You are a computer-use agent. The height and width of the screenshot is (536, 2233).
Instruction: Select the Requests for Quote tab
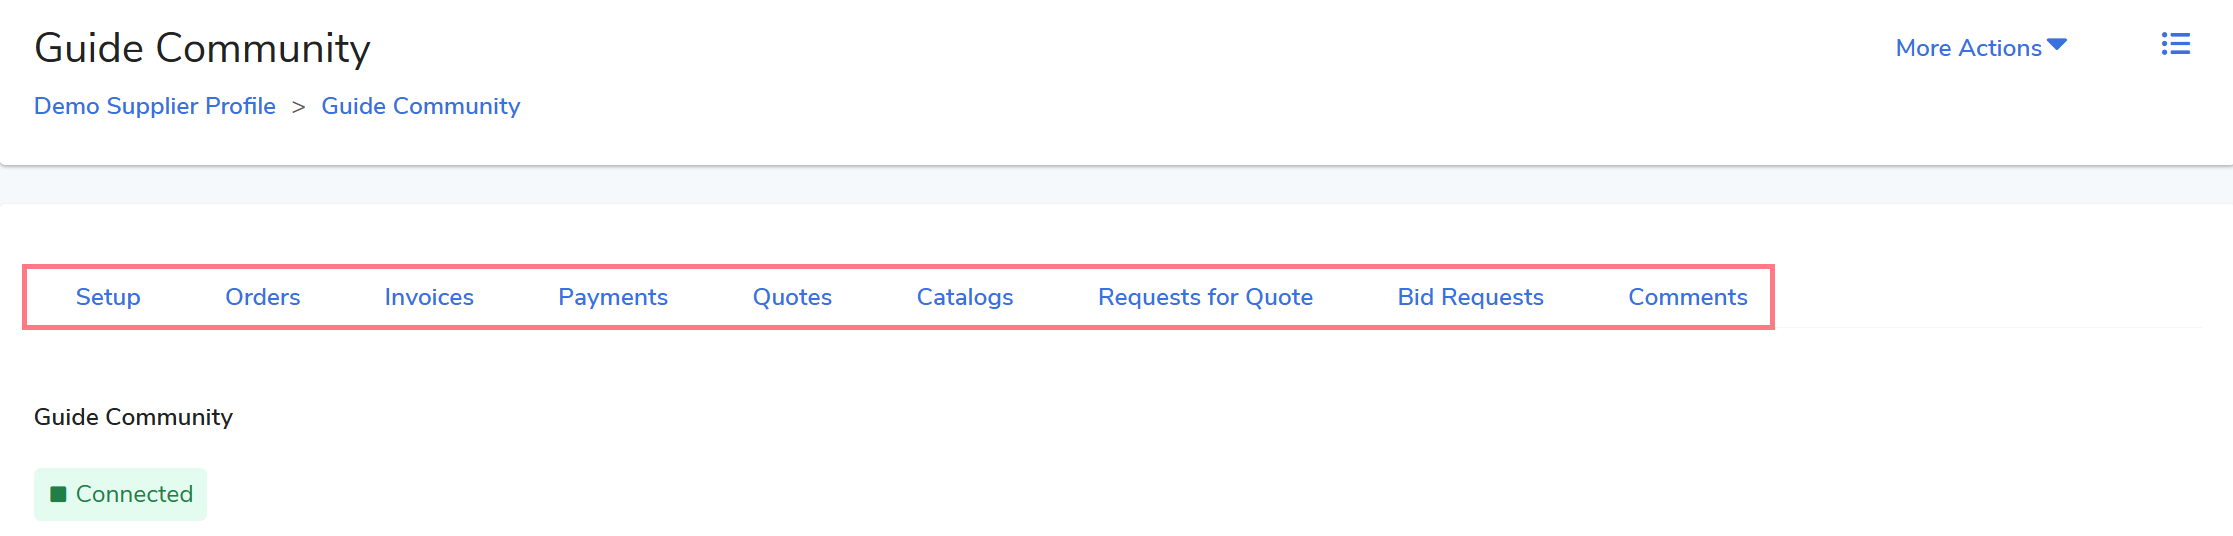(x=1205, y=297)
